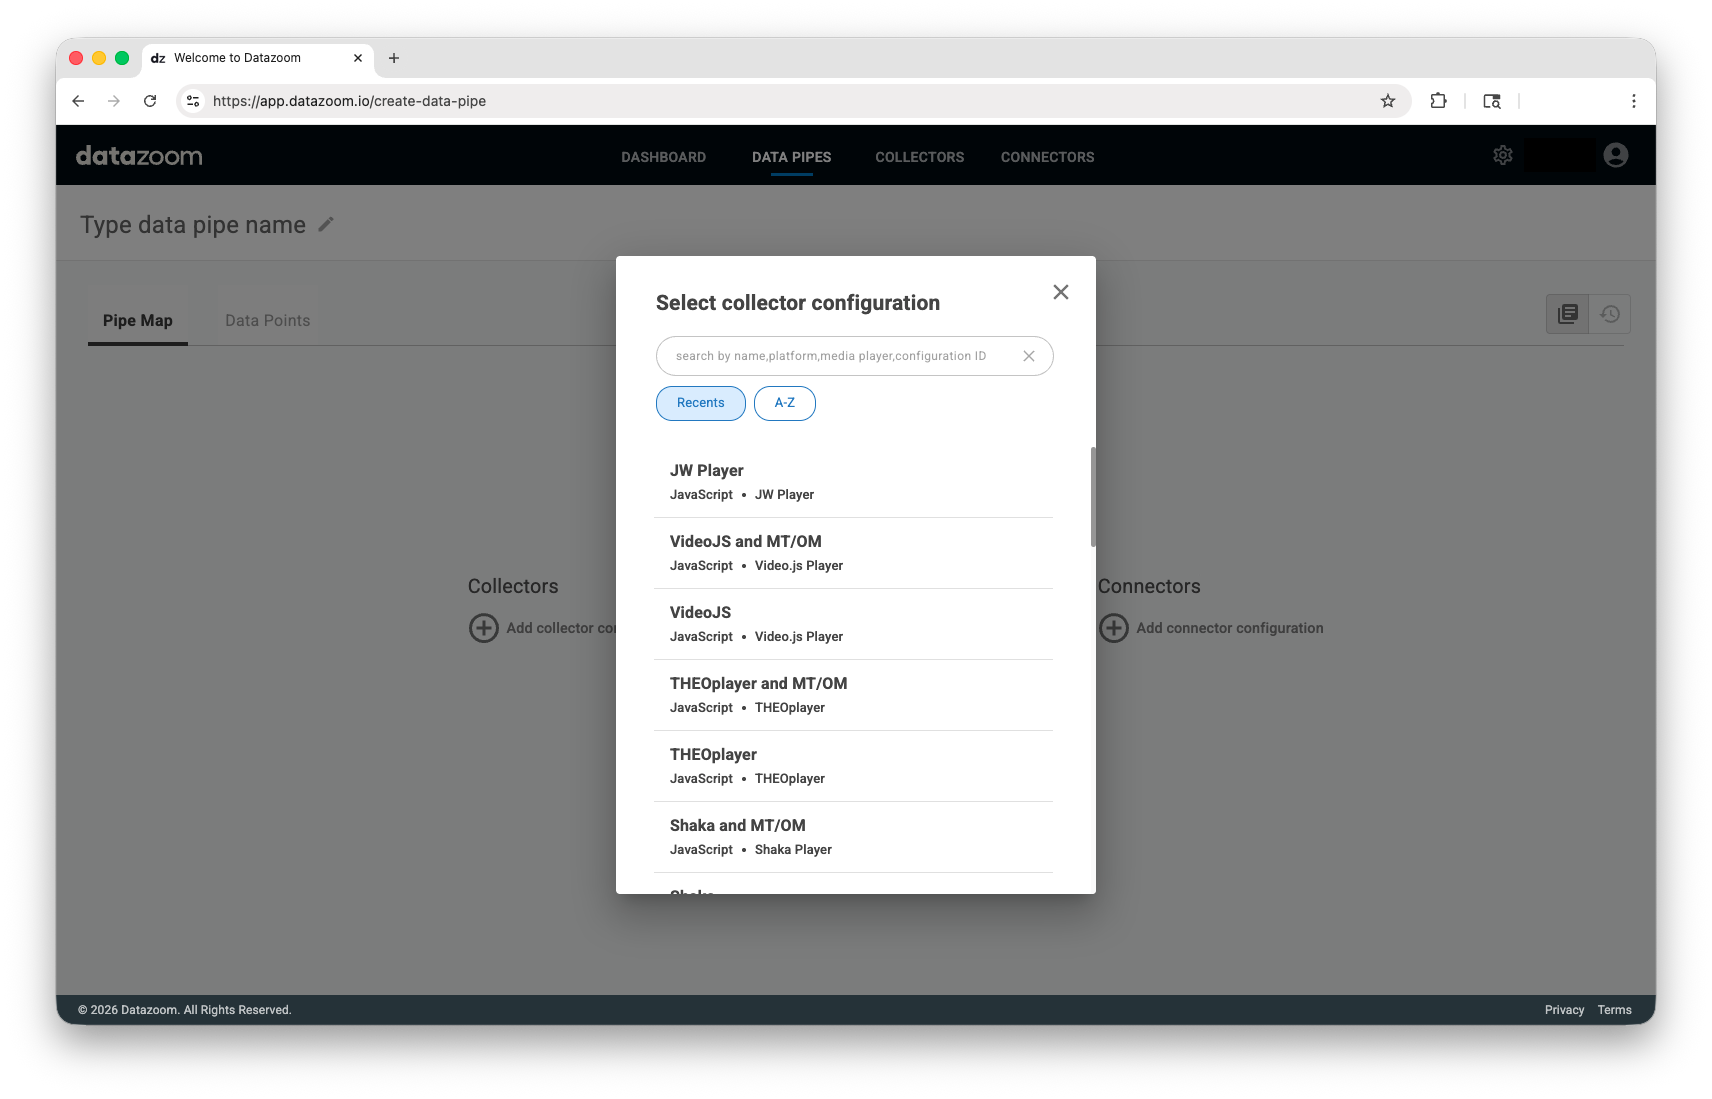Switch to the Data Points tab
Screen dimensions: 1712x1099
268,321
